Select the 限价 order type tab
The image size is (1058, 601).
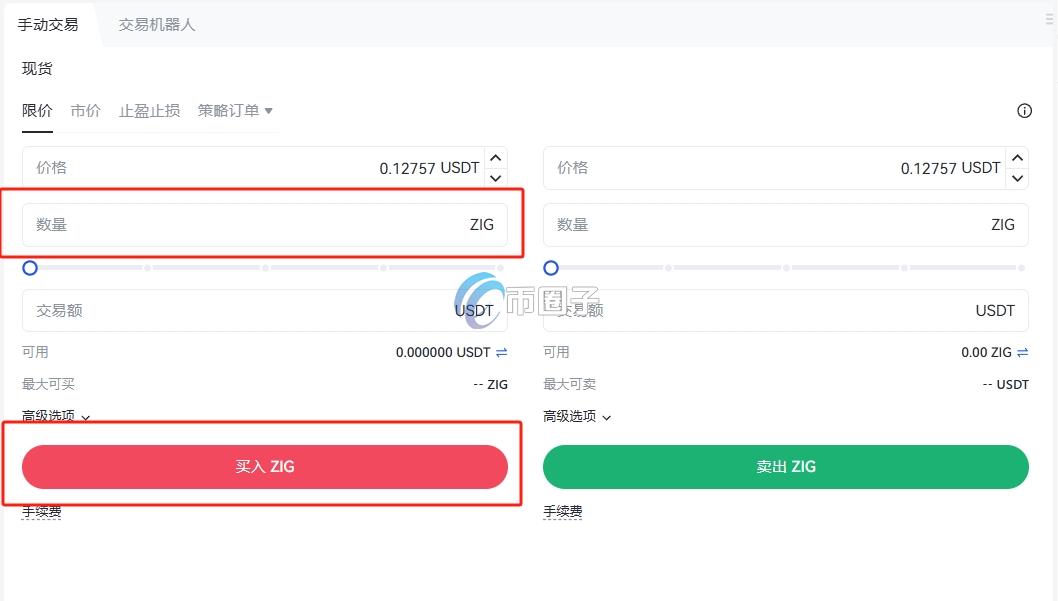click(37, 111)
